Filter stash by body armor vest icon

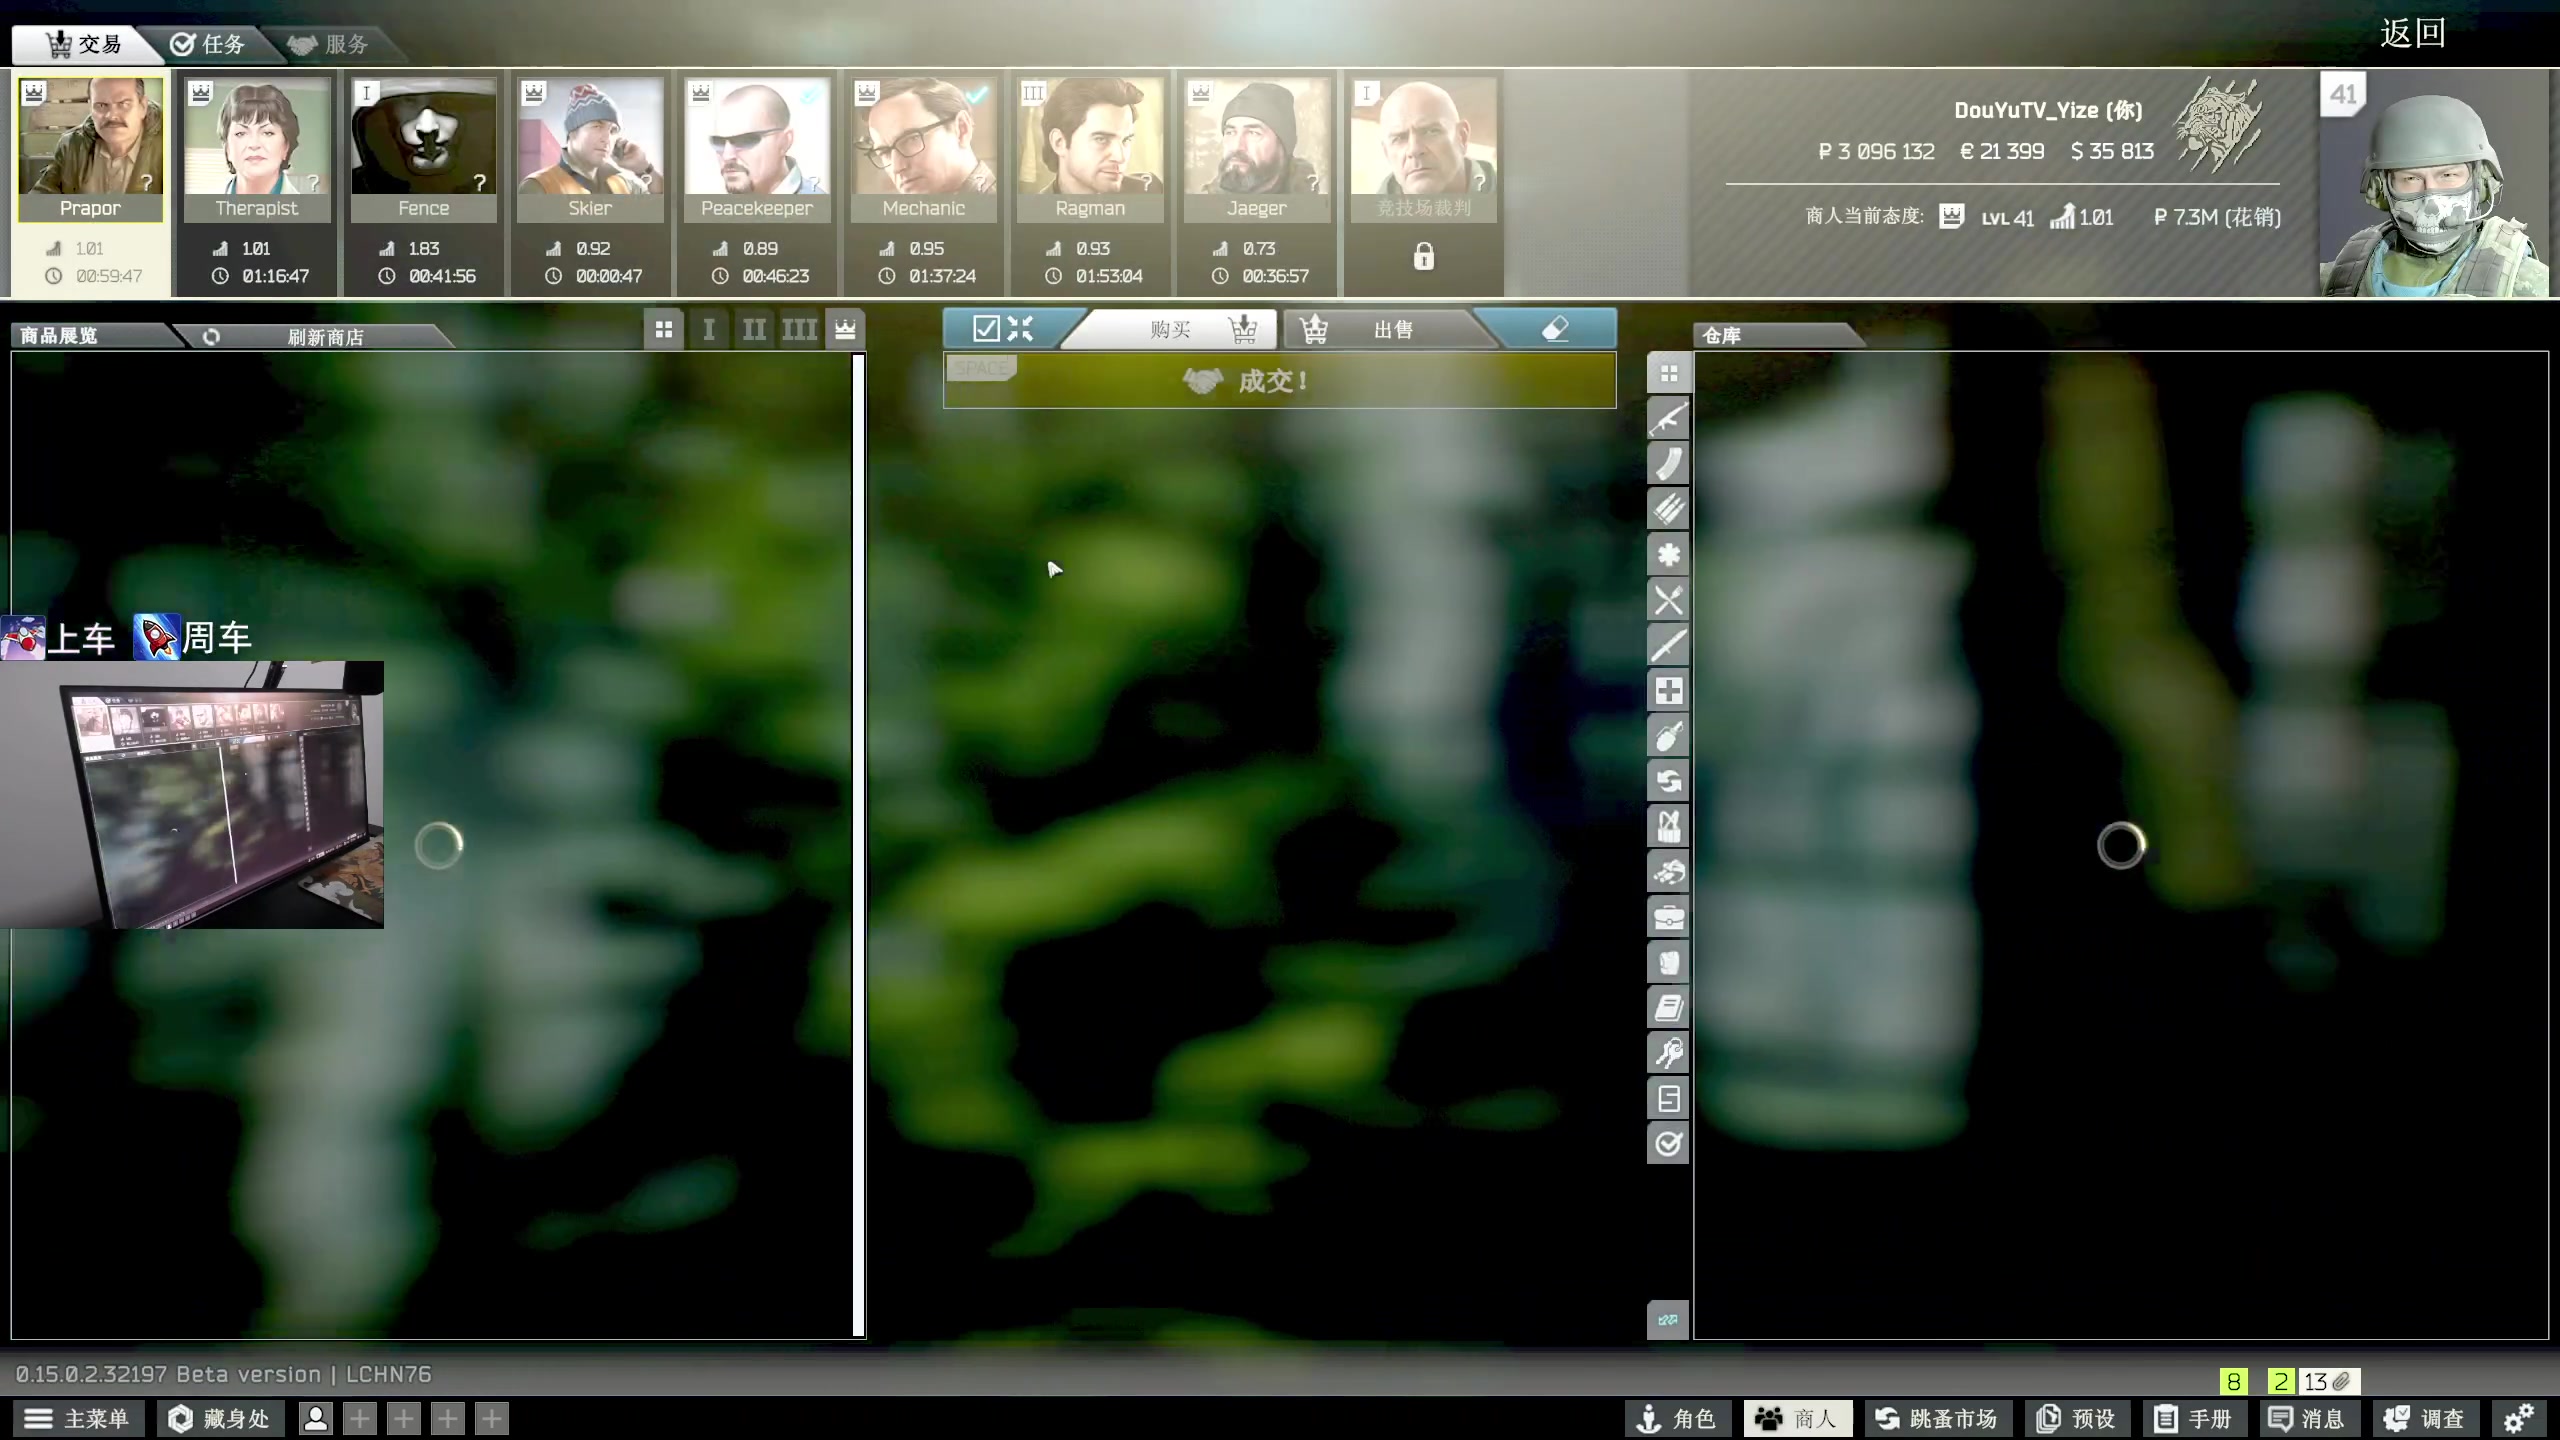click(1668, 827)
